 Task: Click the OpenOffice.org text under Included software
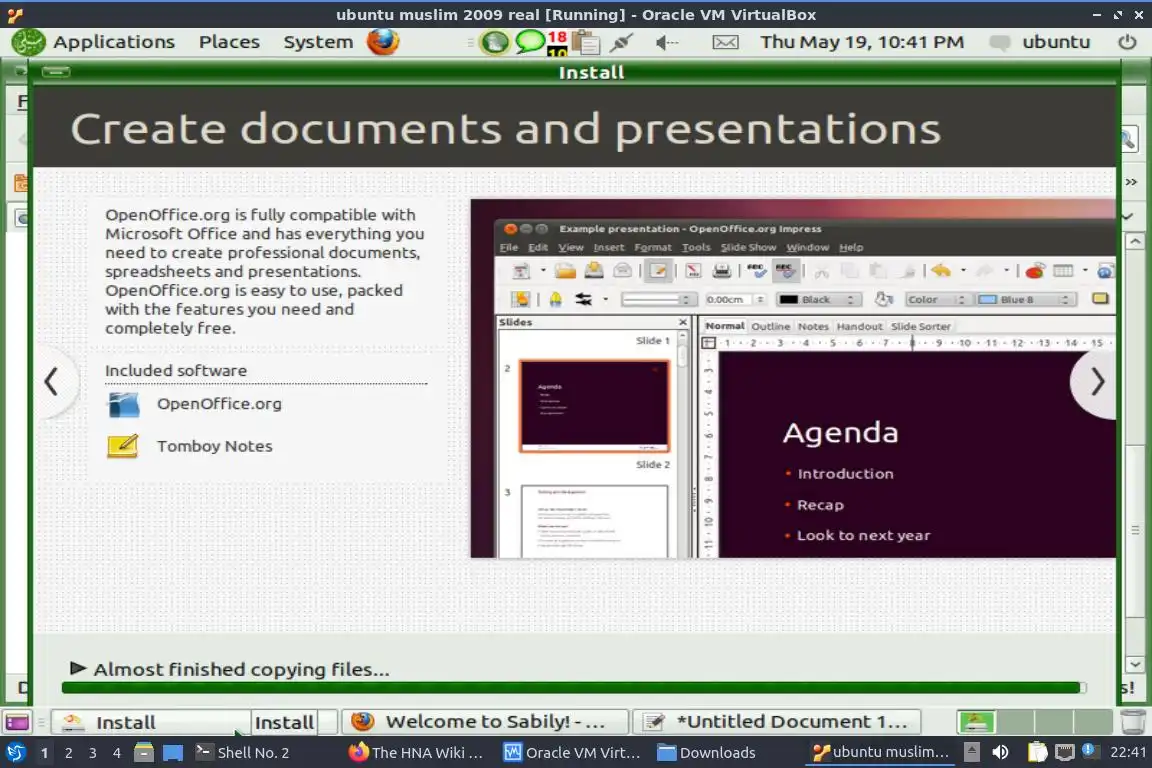[x=219, y=403]
